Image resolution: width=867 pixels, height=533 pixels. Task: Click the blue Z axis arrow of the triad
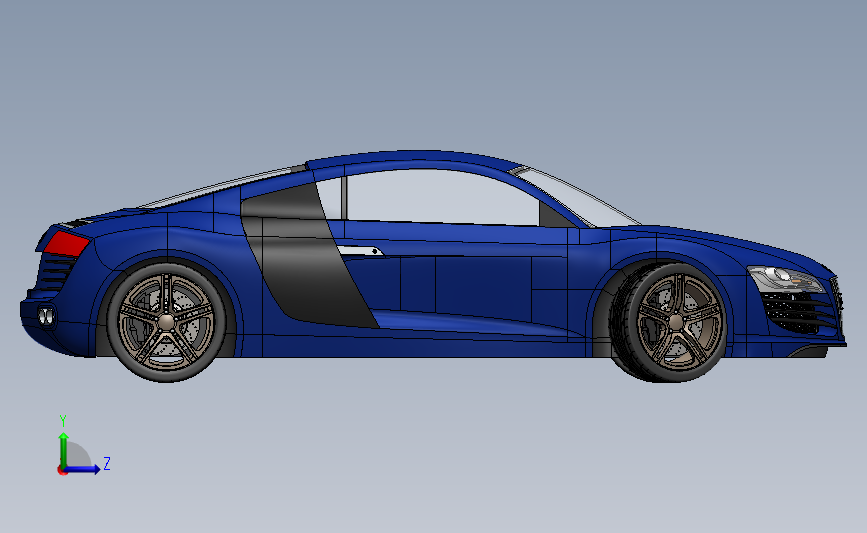83,469
